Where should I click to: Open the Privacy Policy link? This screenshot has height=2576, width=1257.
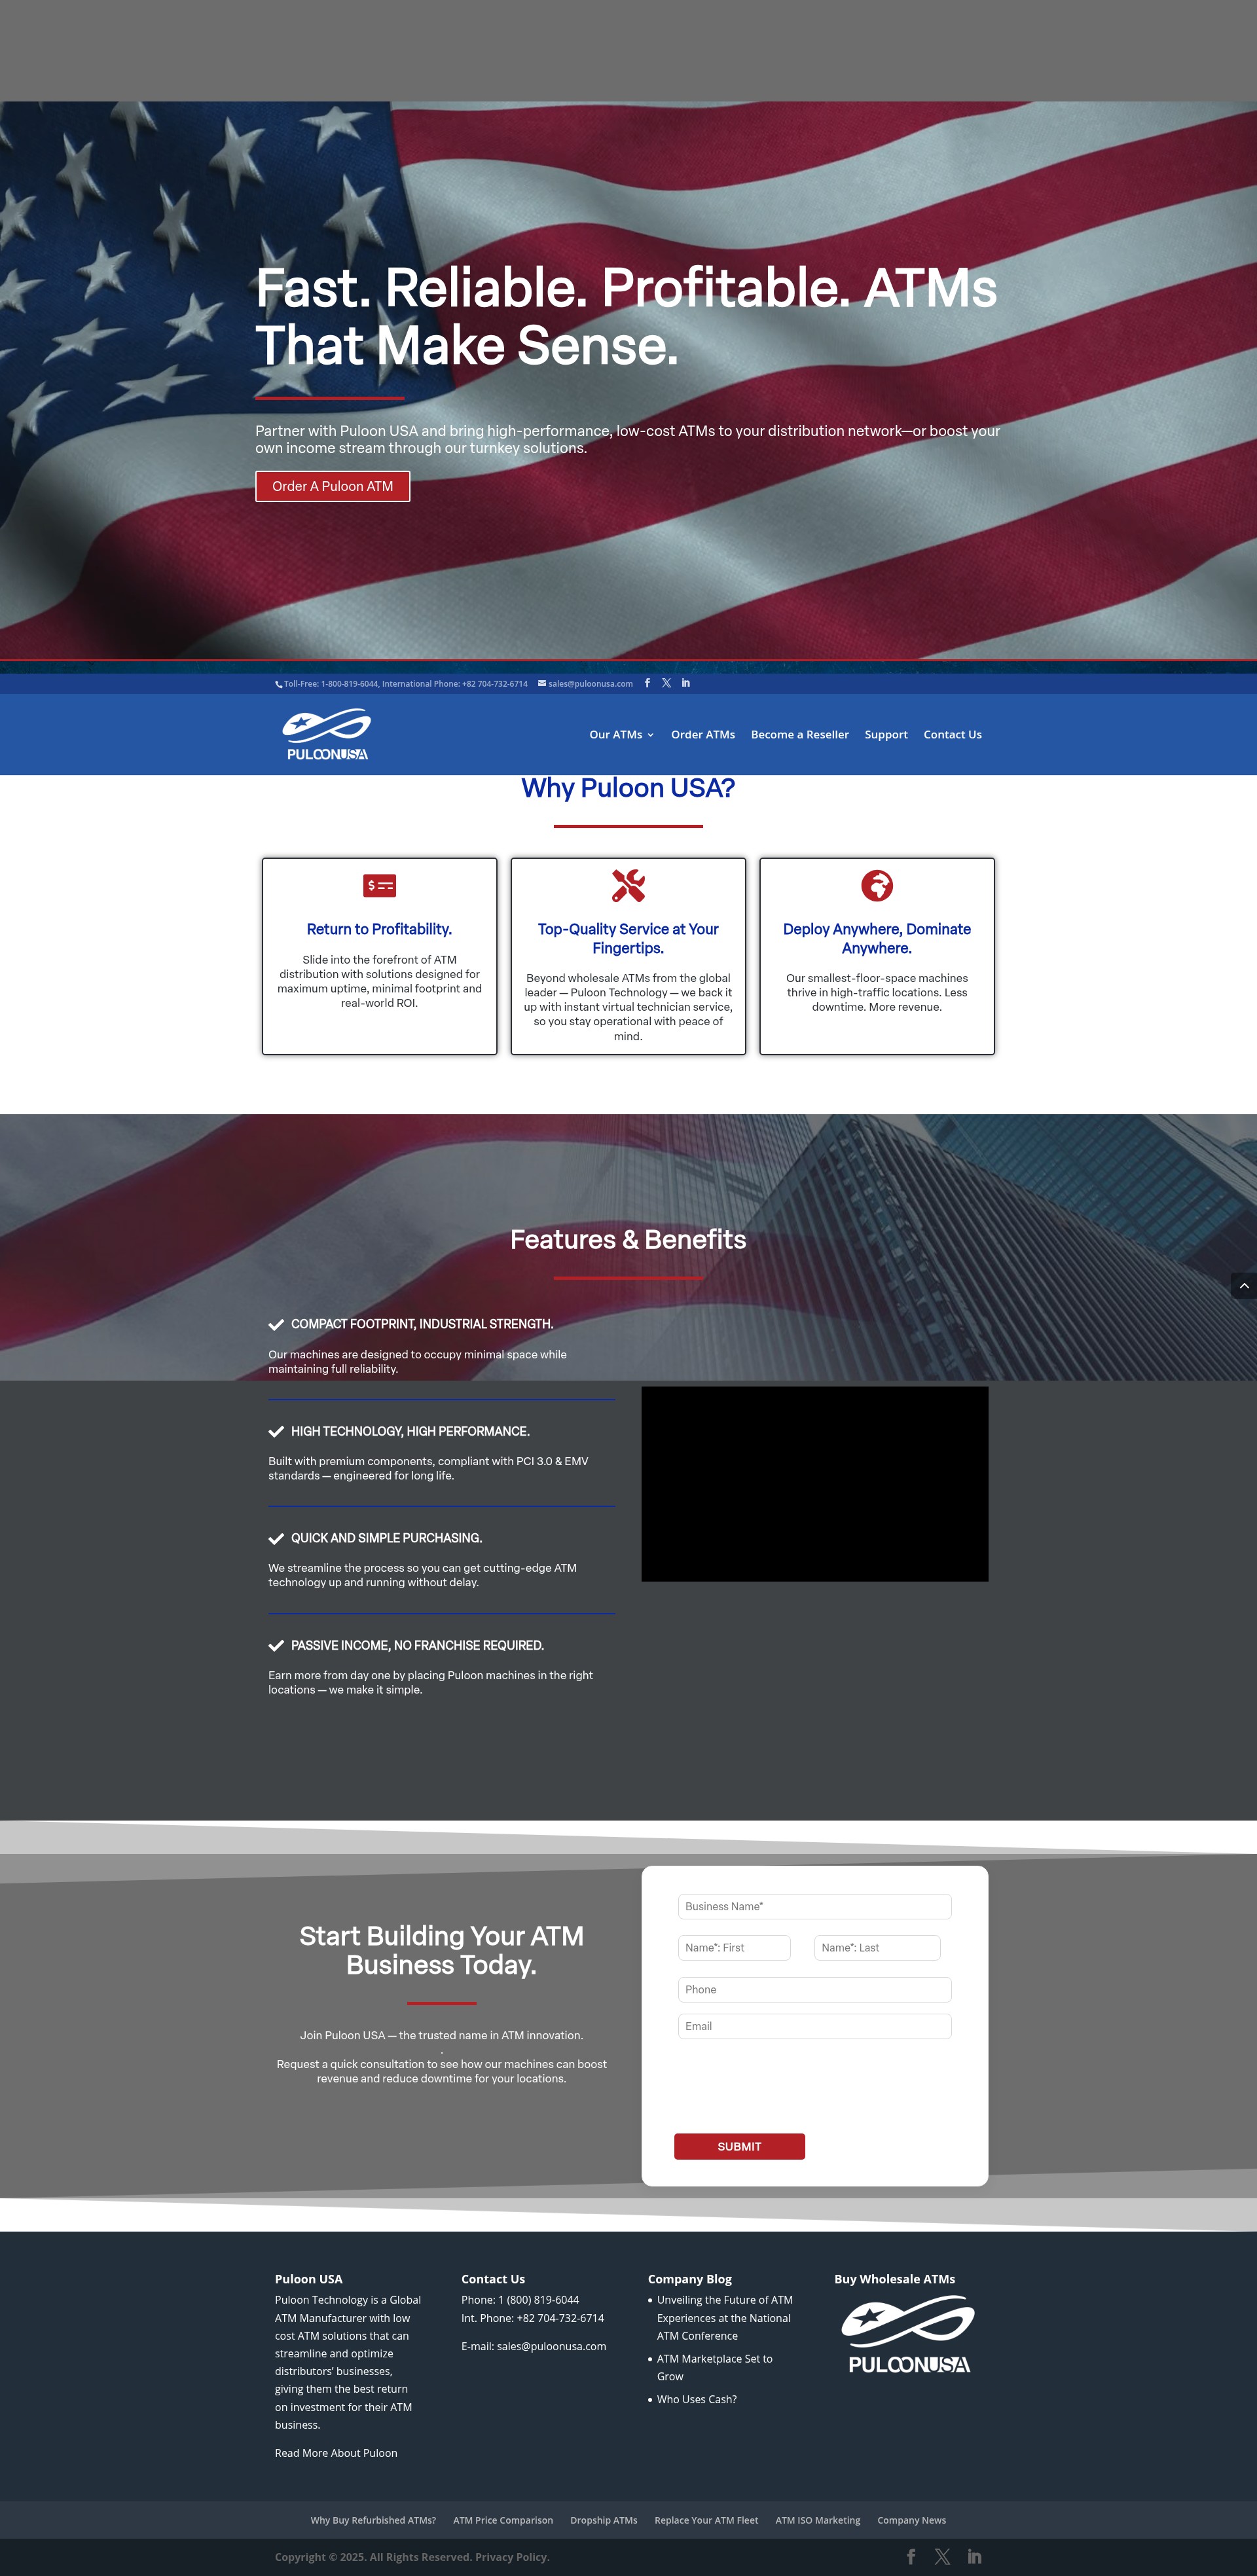tap(512, 2557)
